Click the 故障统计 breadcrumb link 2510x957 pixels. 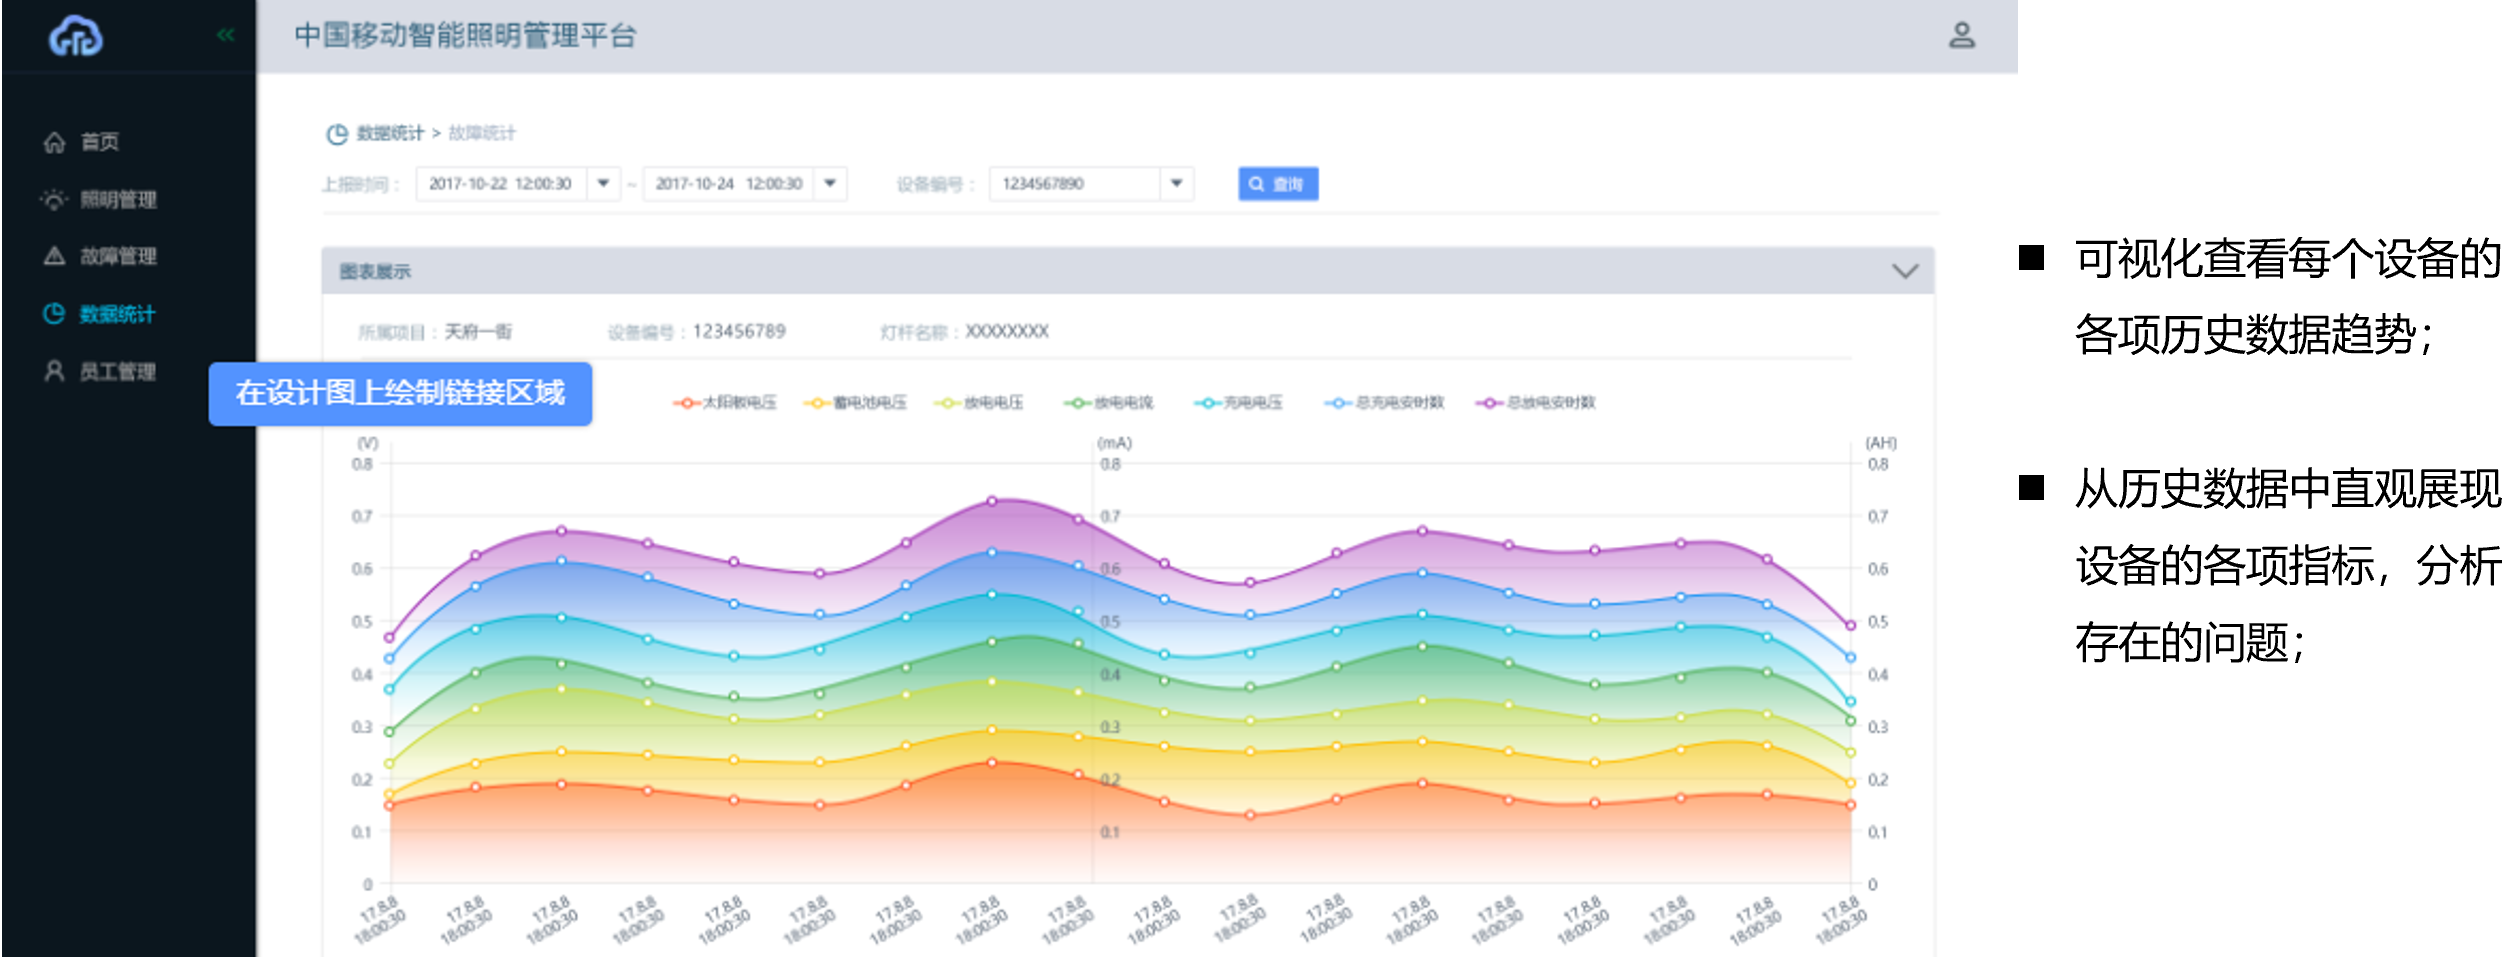point(482,133)
